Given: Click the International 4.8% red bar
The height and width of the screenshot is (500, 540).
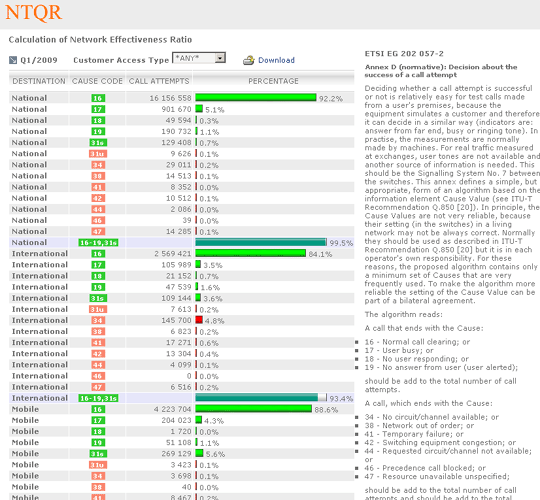Looking at the screenshot, I should coord(199,320).
